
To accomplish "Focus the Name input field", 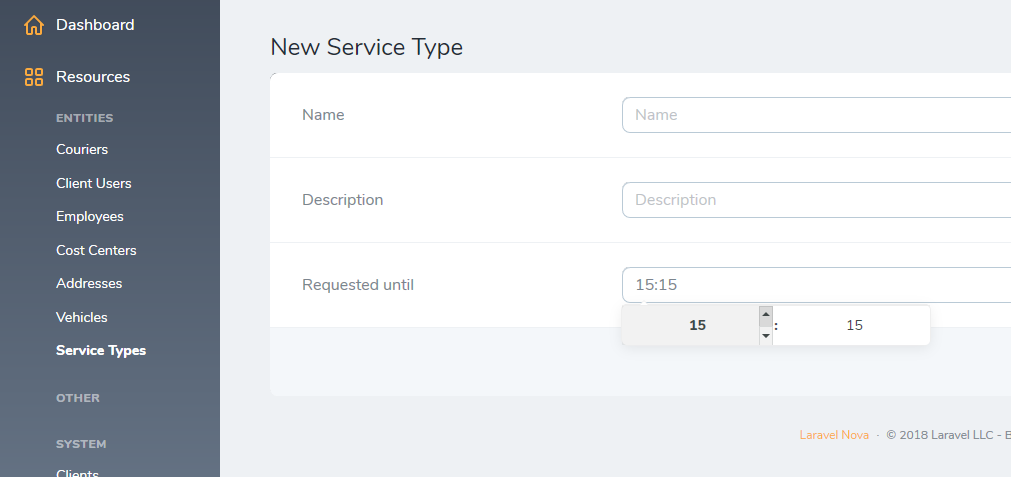I will click(x=815, y=115).
